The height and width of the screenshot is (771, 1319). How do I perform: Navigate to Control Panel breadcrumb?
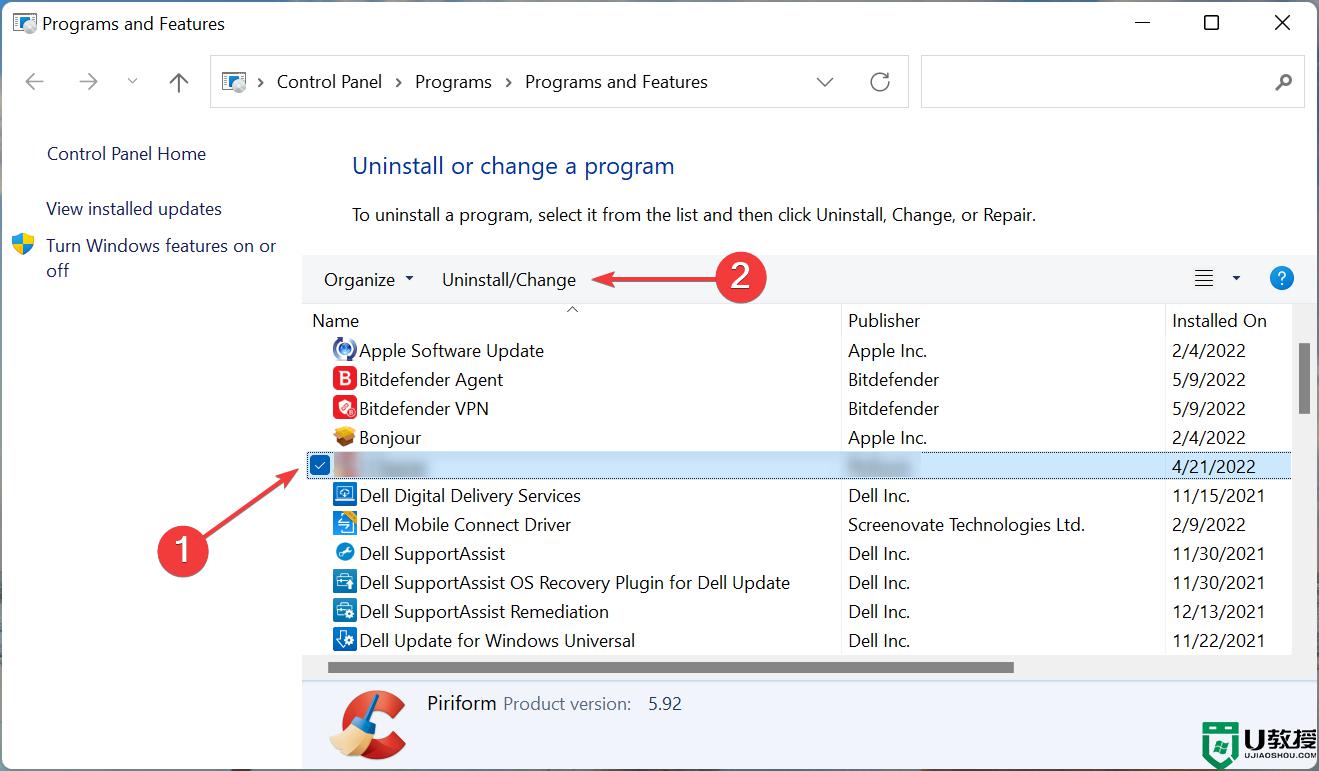point(329,82)
